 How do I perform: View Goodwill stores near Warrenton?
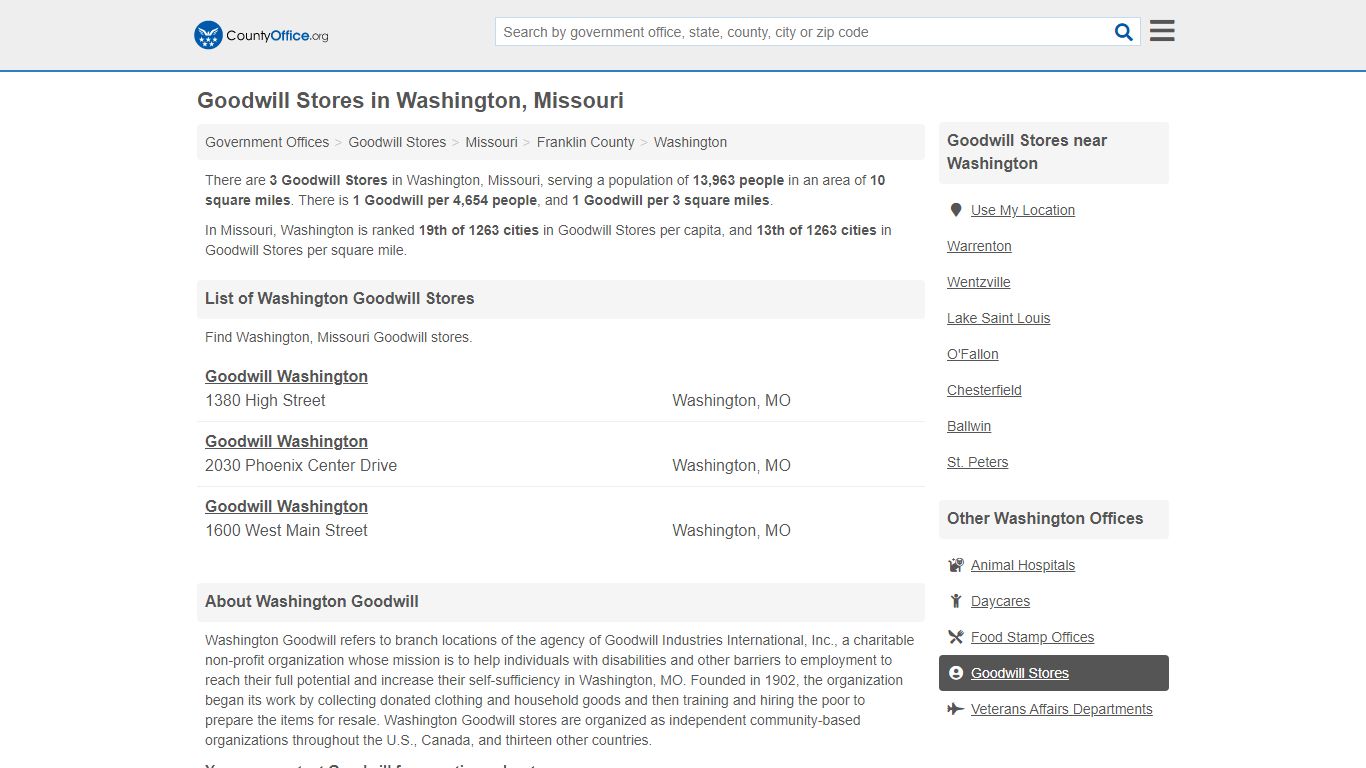click(x=979, y=246)
